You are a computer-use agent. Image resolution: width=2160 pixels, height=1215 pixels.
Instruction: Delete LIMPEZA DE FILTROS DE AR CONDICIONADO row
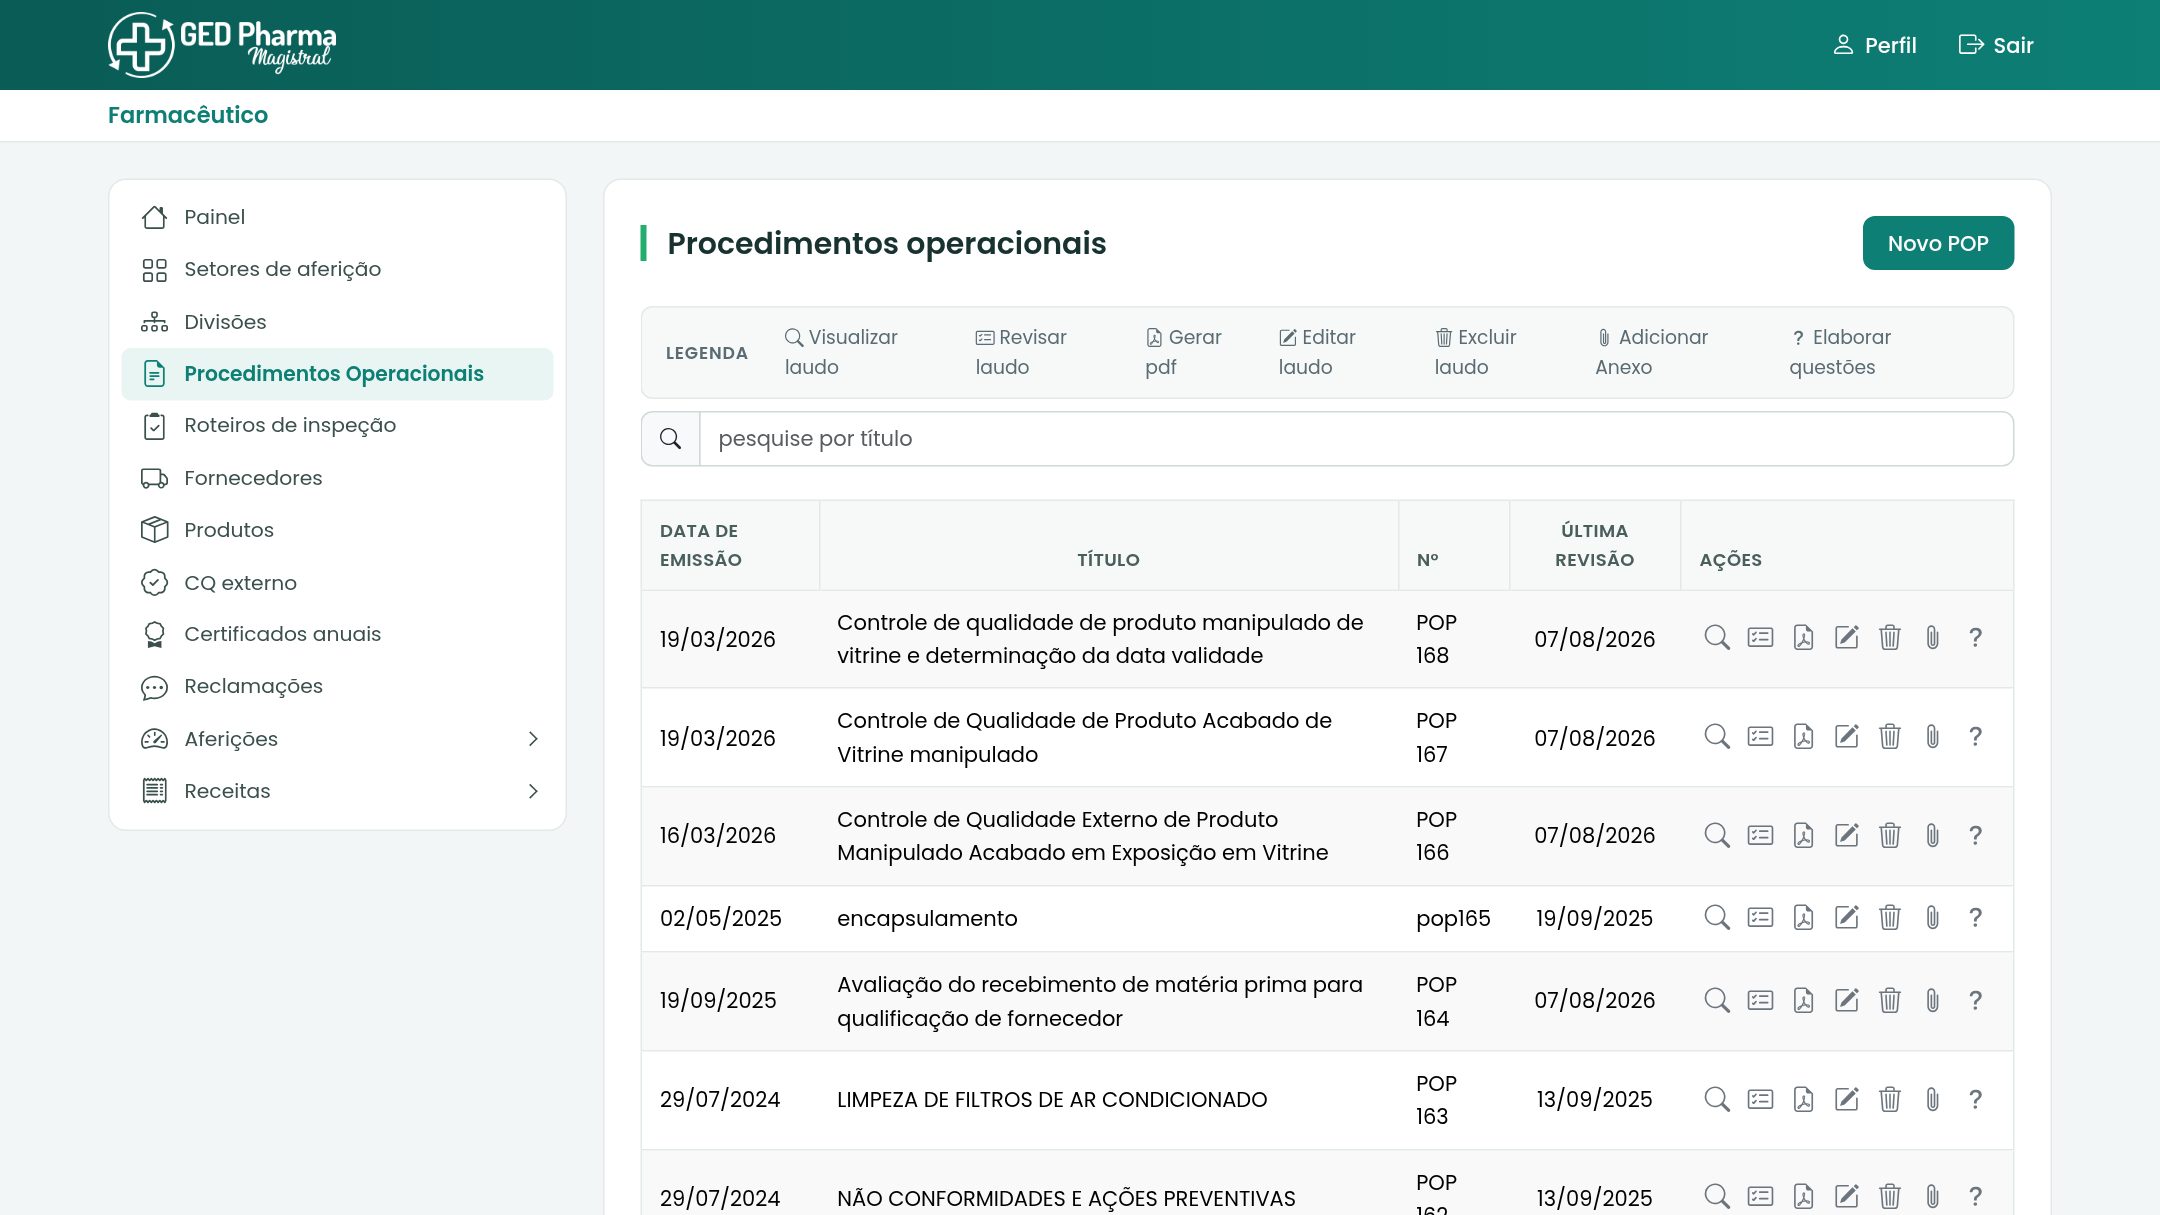point(1889,1100)
